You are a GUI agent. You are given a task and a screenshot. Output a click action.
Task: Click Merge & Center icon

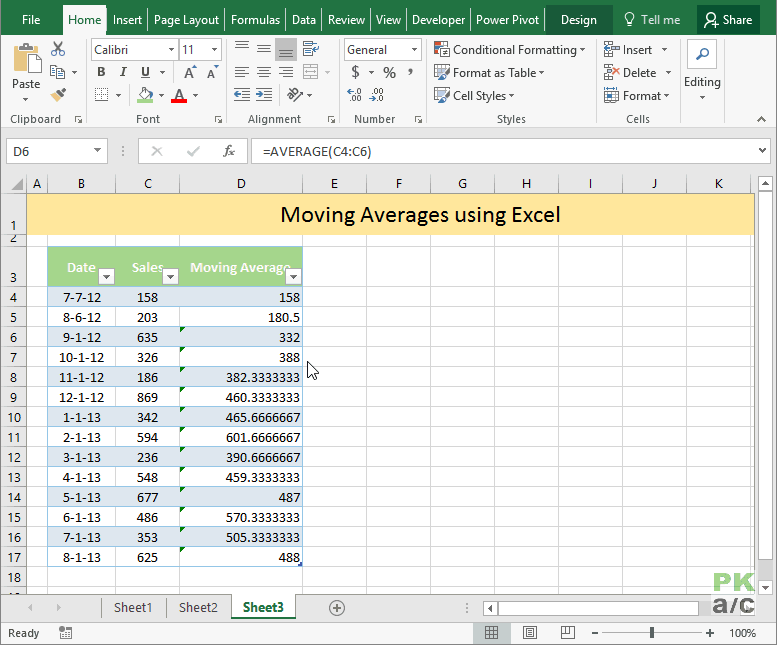pos(311,72)
